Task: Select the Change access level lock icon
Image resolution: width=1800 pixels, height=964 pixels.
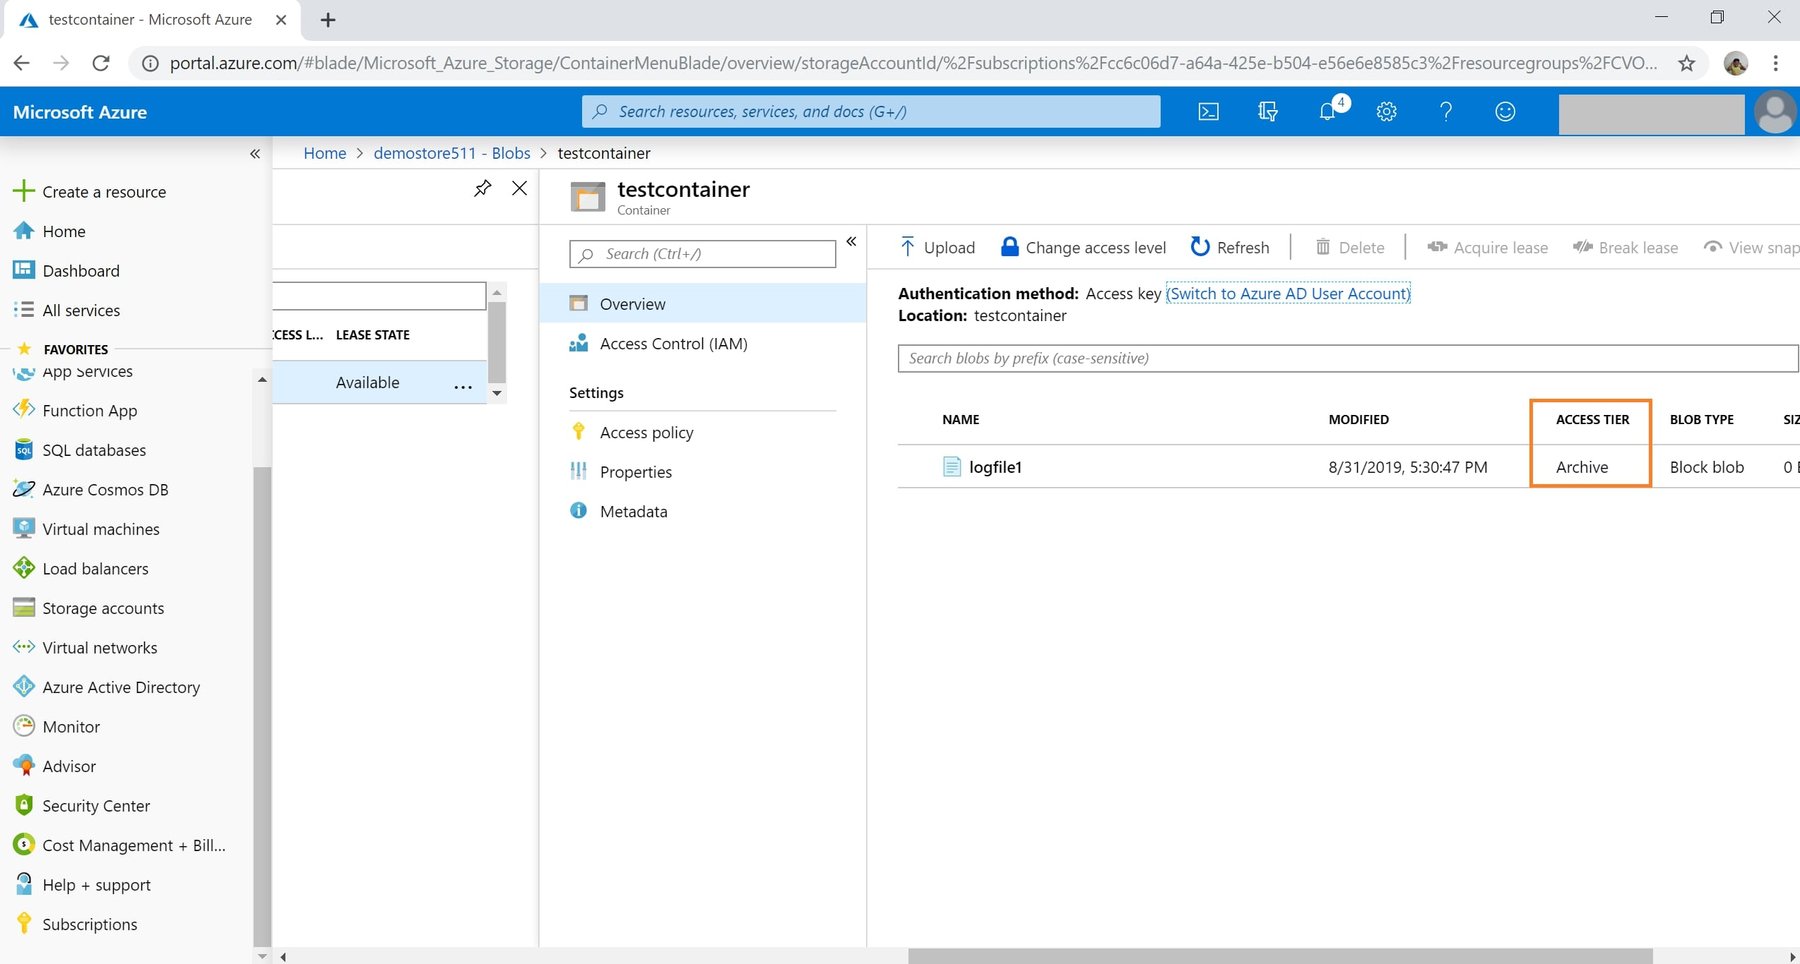Action: pyautogui.click(x=1009, y=247)
